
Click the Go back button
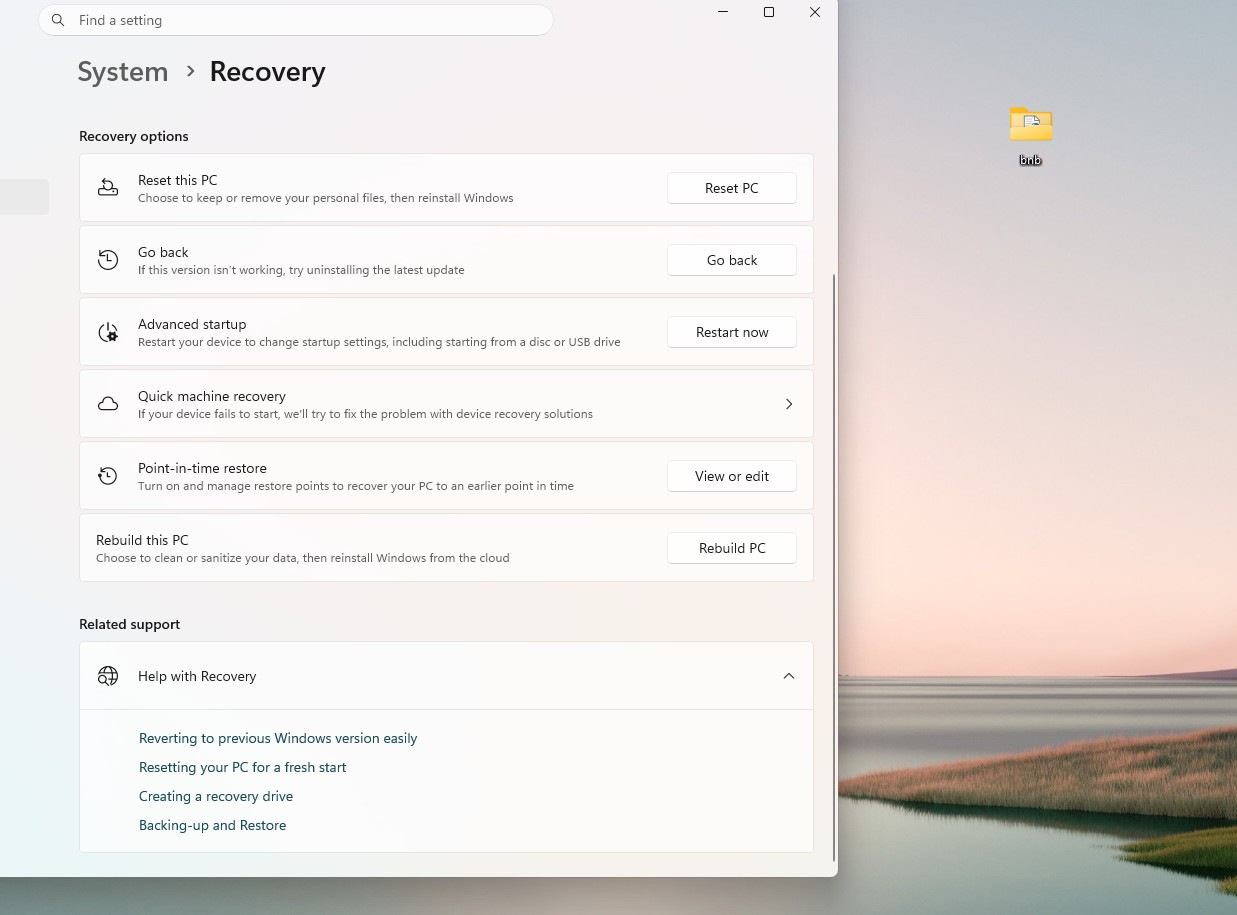click(732, 260)
